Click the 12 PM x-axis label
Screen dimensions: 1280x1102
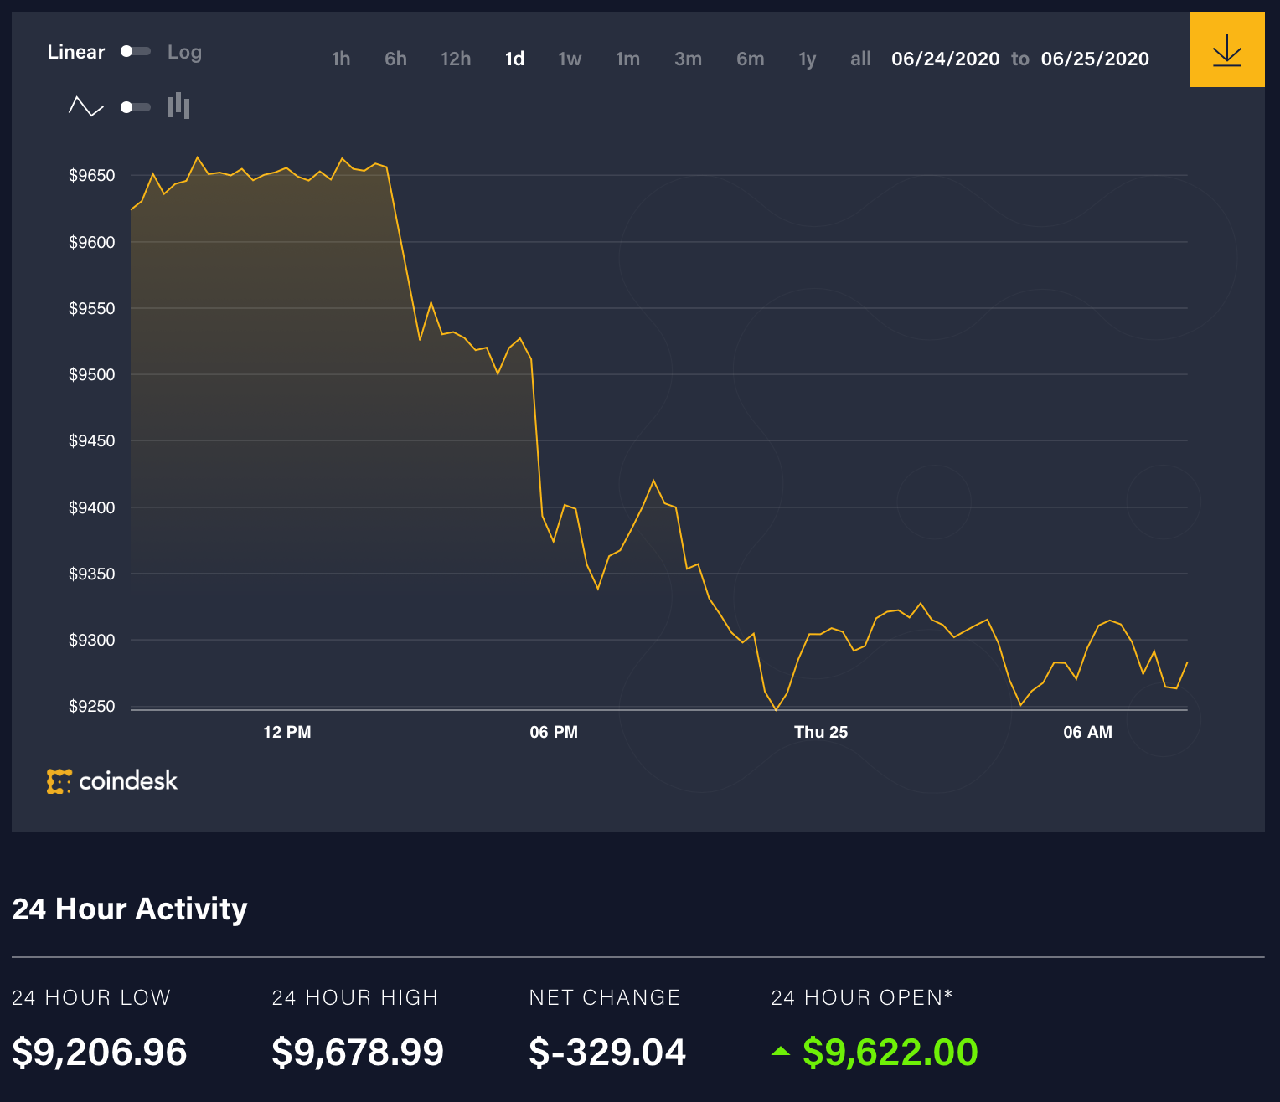pos(287,733)
